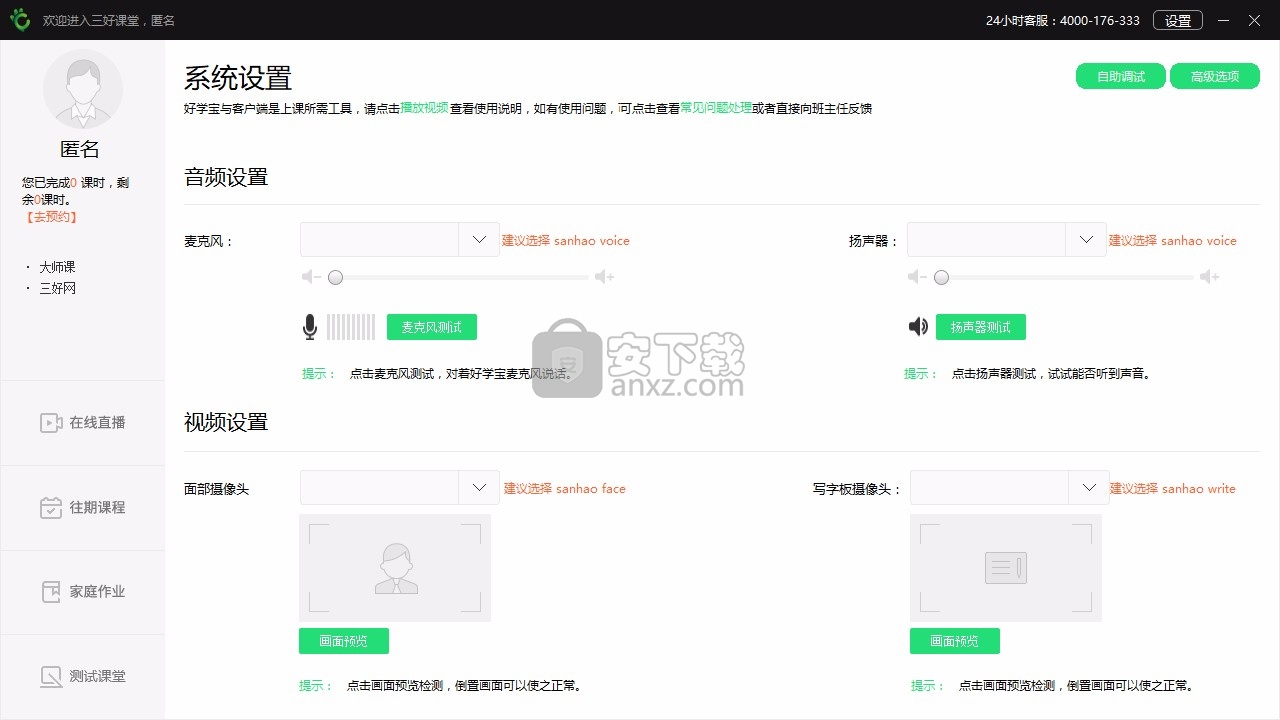Minimize the window

click(x=1223, y=20)
